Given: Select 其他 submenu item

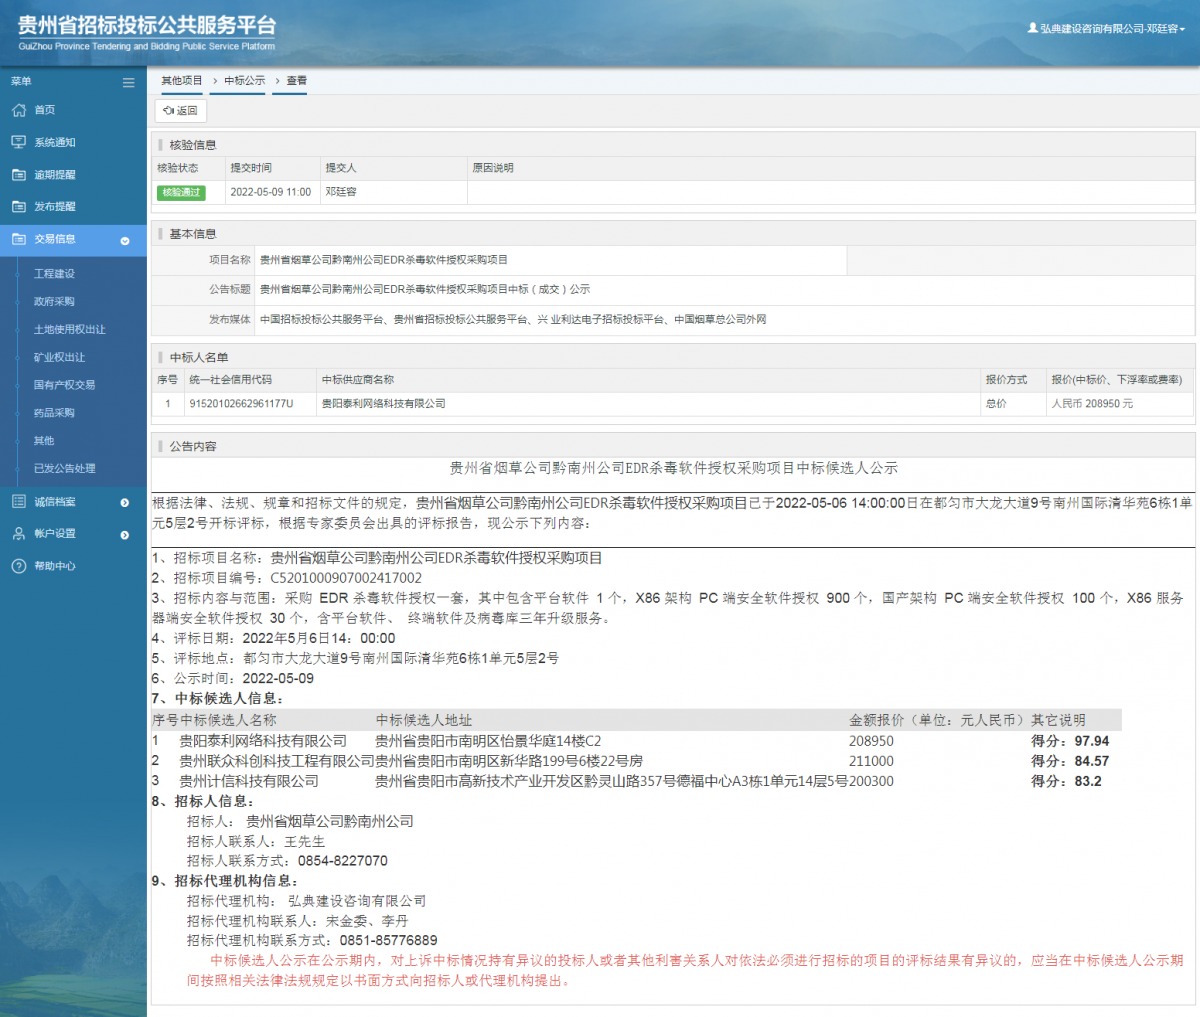Looking at the screenshot, I should point(44,441).
